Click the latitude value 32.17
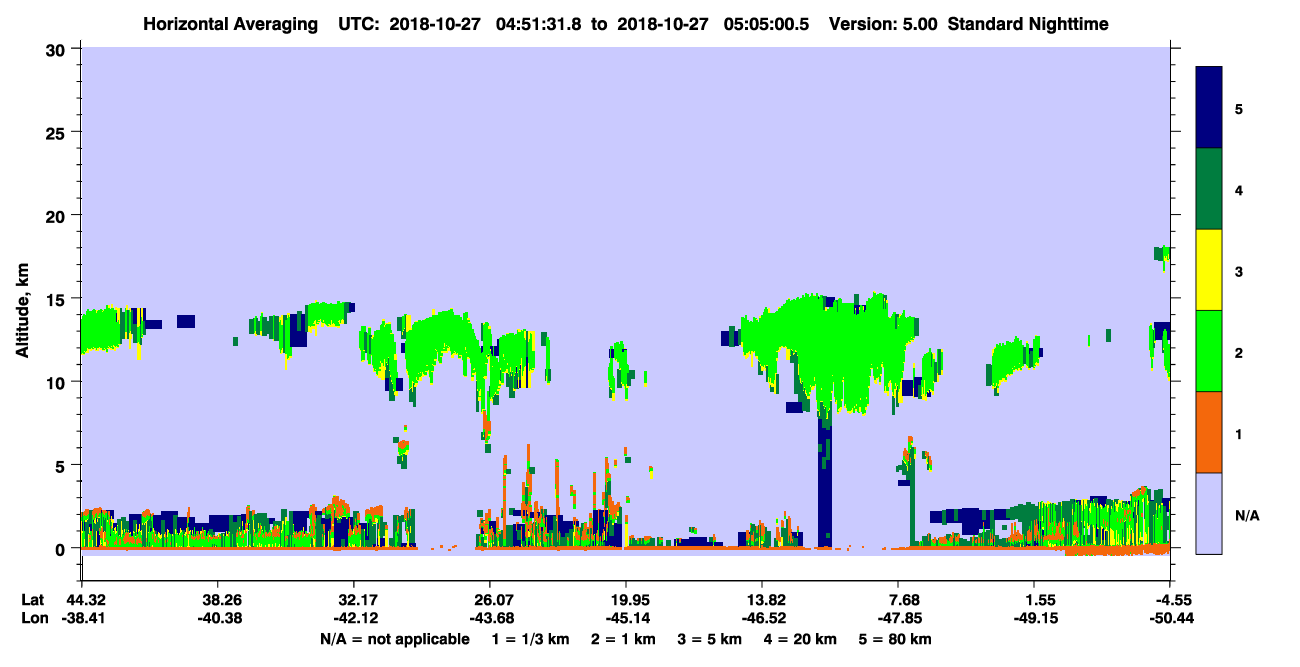Screen dimensions: 1300x667 click(353, 600)
